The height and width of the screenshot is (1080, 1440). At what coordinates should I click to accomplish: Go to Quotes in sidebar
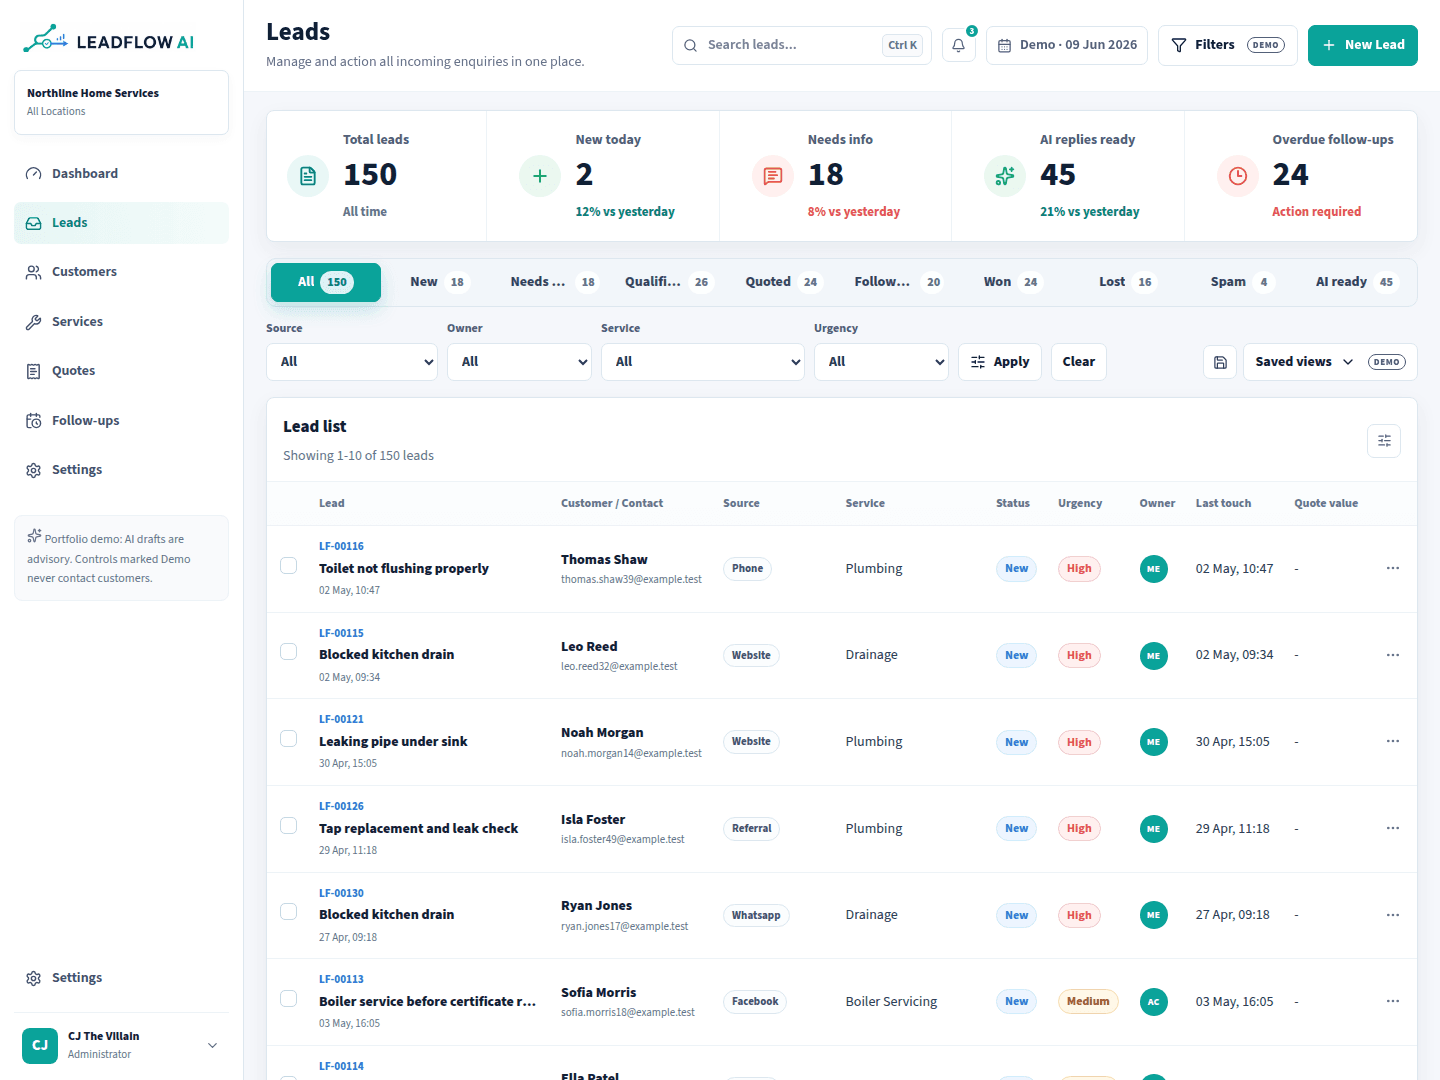tap(122, 371)
